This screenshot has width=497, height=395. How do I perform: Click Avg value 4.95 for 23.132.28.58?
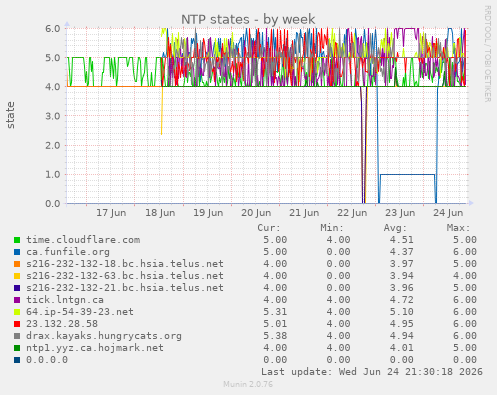coord(401,324)
